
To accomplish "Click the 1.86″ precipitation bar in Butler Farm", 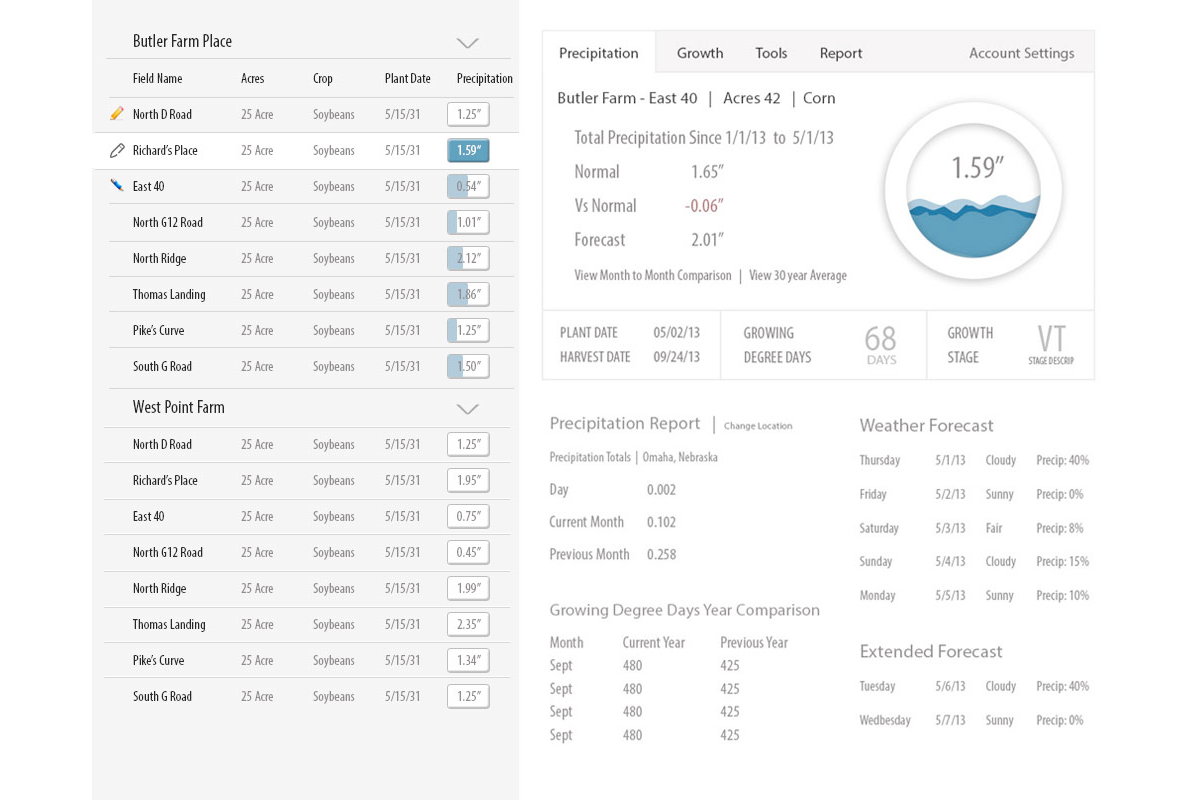I will 468,294.
